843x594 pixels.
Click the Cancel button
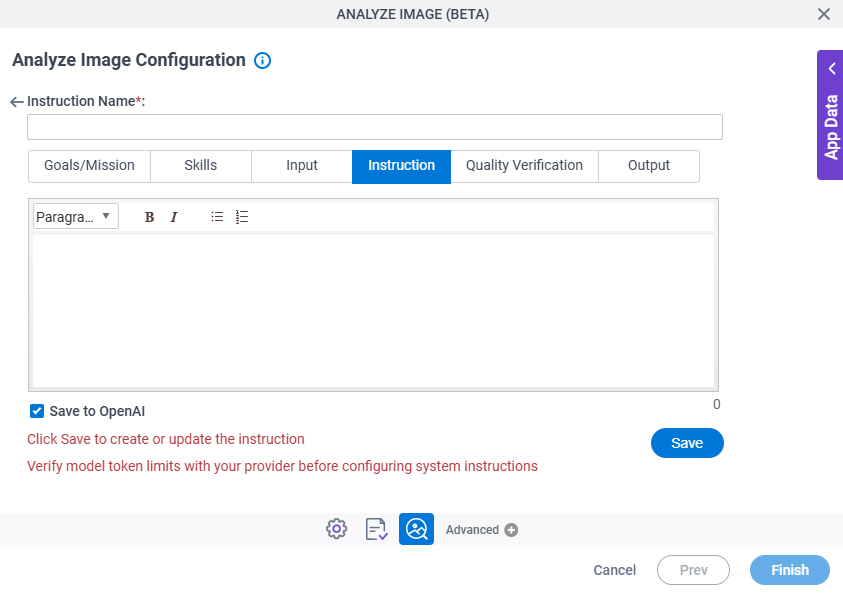pos(615,570)
